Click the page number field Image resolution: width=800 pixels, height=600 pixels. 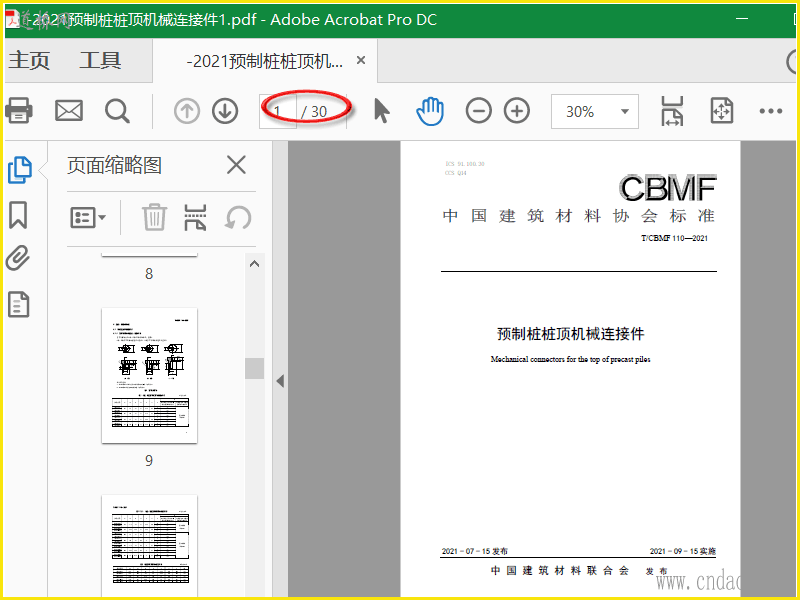point(278,111)
